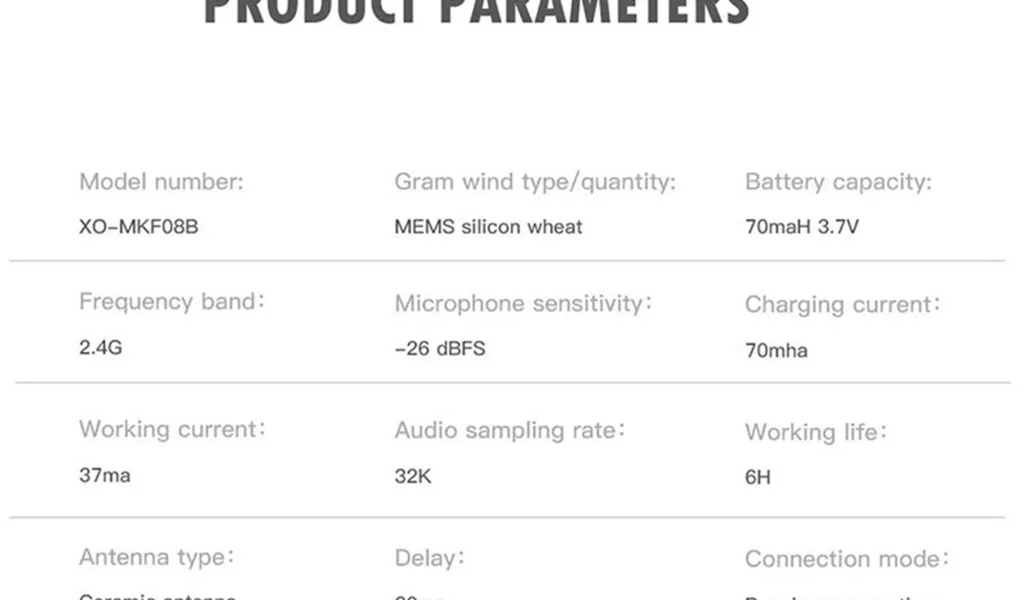Click the "Gram wind type/quantity:" label
The width and height of the screenshot is (1024, 600).
pyautogui.click(x=535, y=182)
